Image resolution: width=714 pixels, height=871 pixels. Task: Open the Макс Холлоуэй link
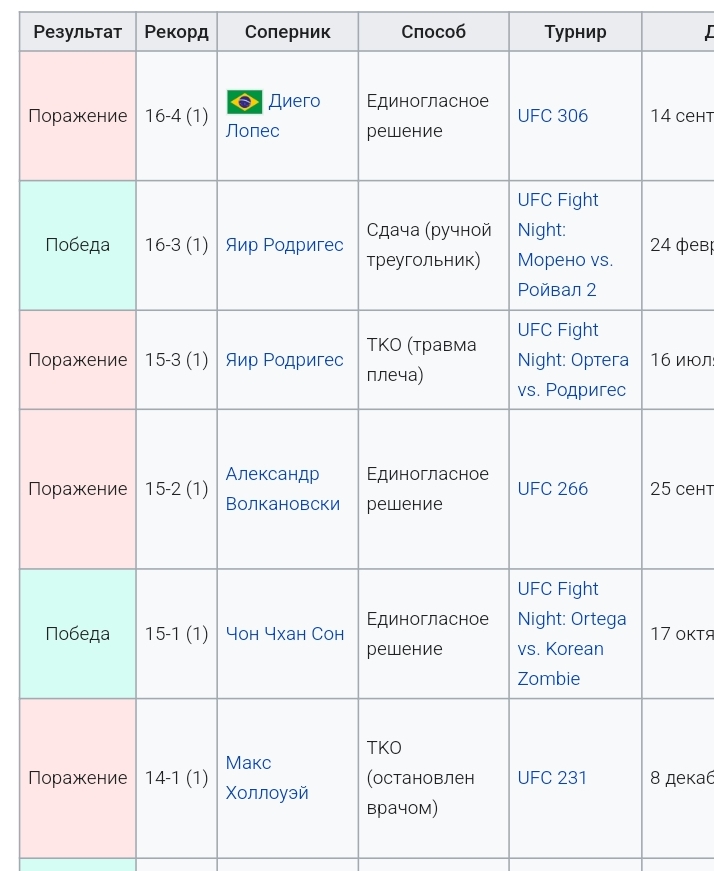click(x=267, y=778)
